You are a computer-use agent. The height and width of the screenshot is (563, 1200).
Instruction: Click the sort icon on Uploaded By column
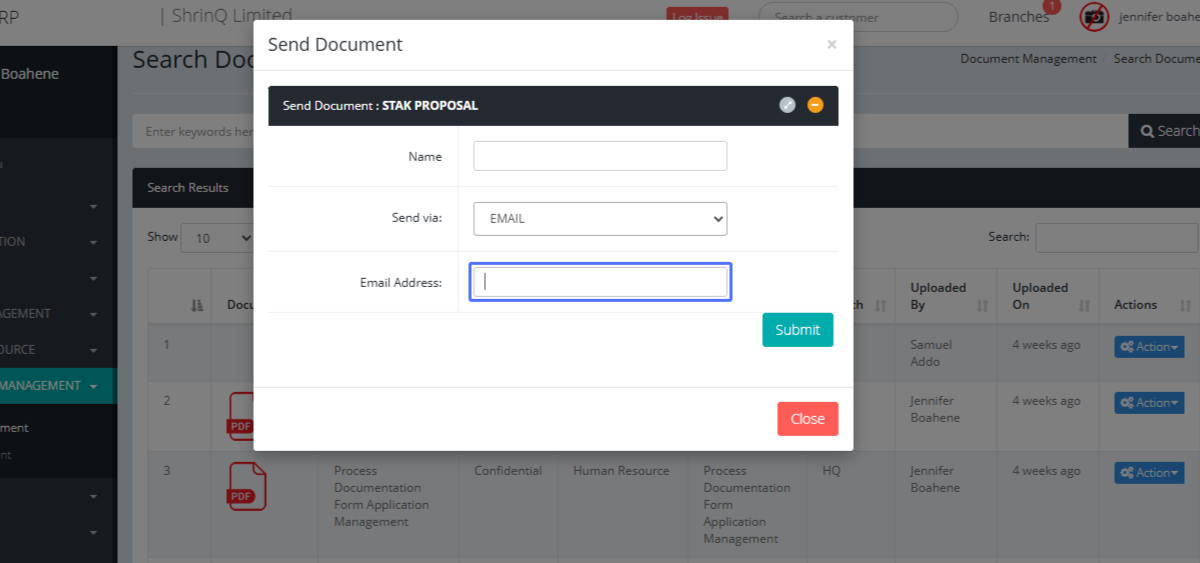click(982, 305)
